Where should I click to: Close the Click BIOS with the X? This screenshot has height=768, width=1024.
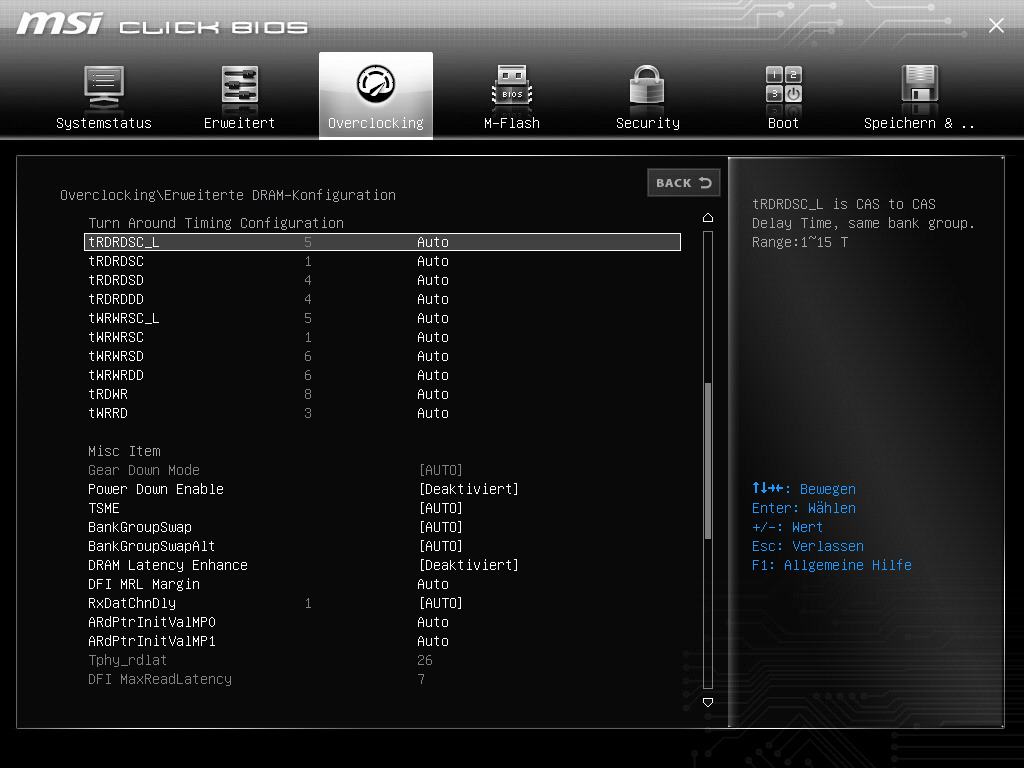click(x=996, y=25)
